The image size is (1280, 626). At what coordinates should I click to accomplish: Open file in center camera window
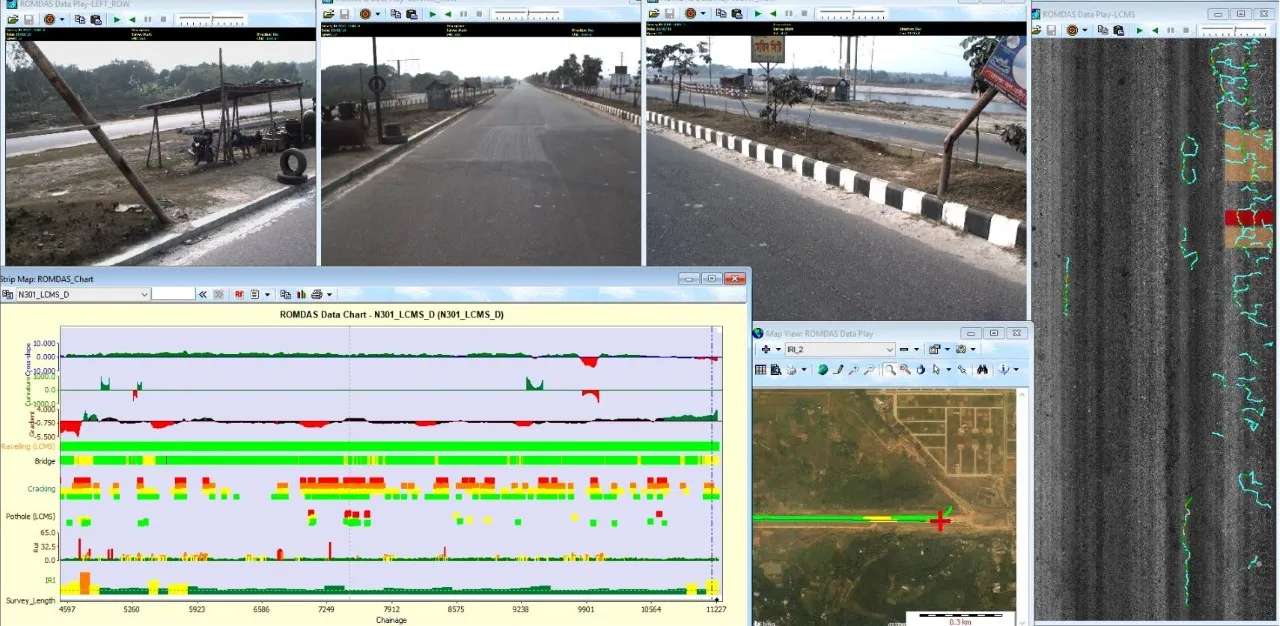329,14
